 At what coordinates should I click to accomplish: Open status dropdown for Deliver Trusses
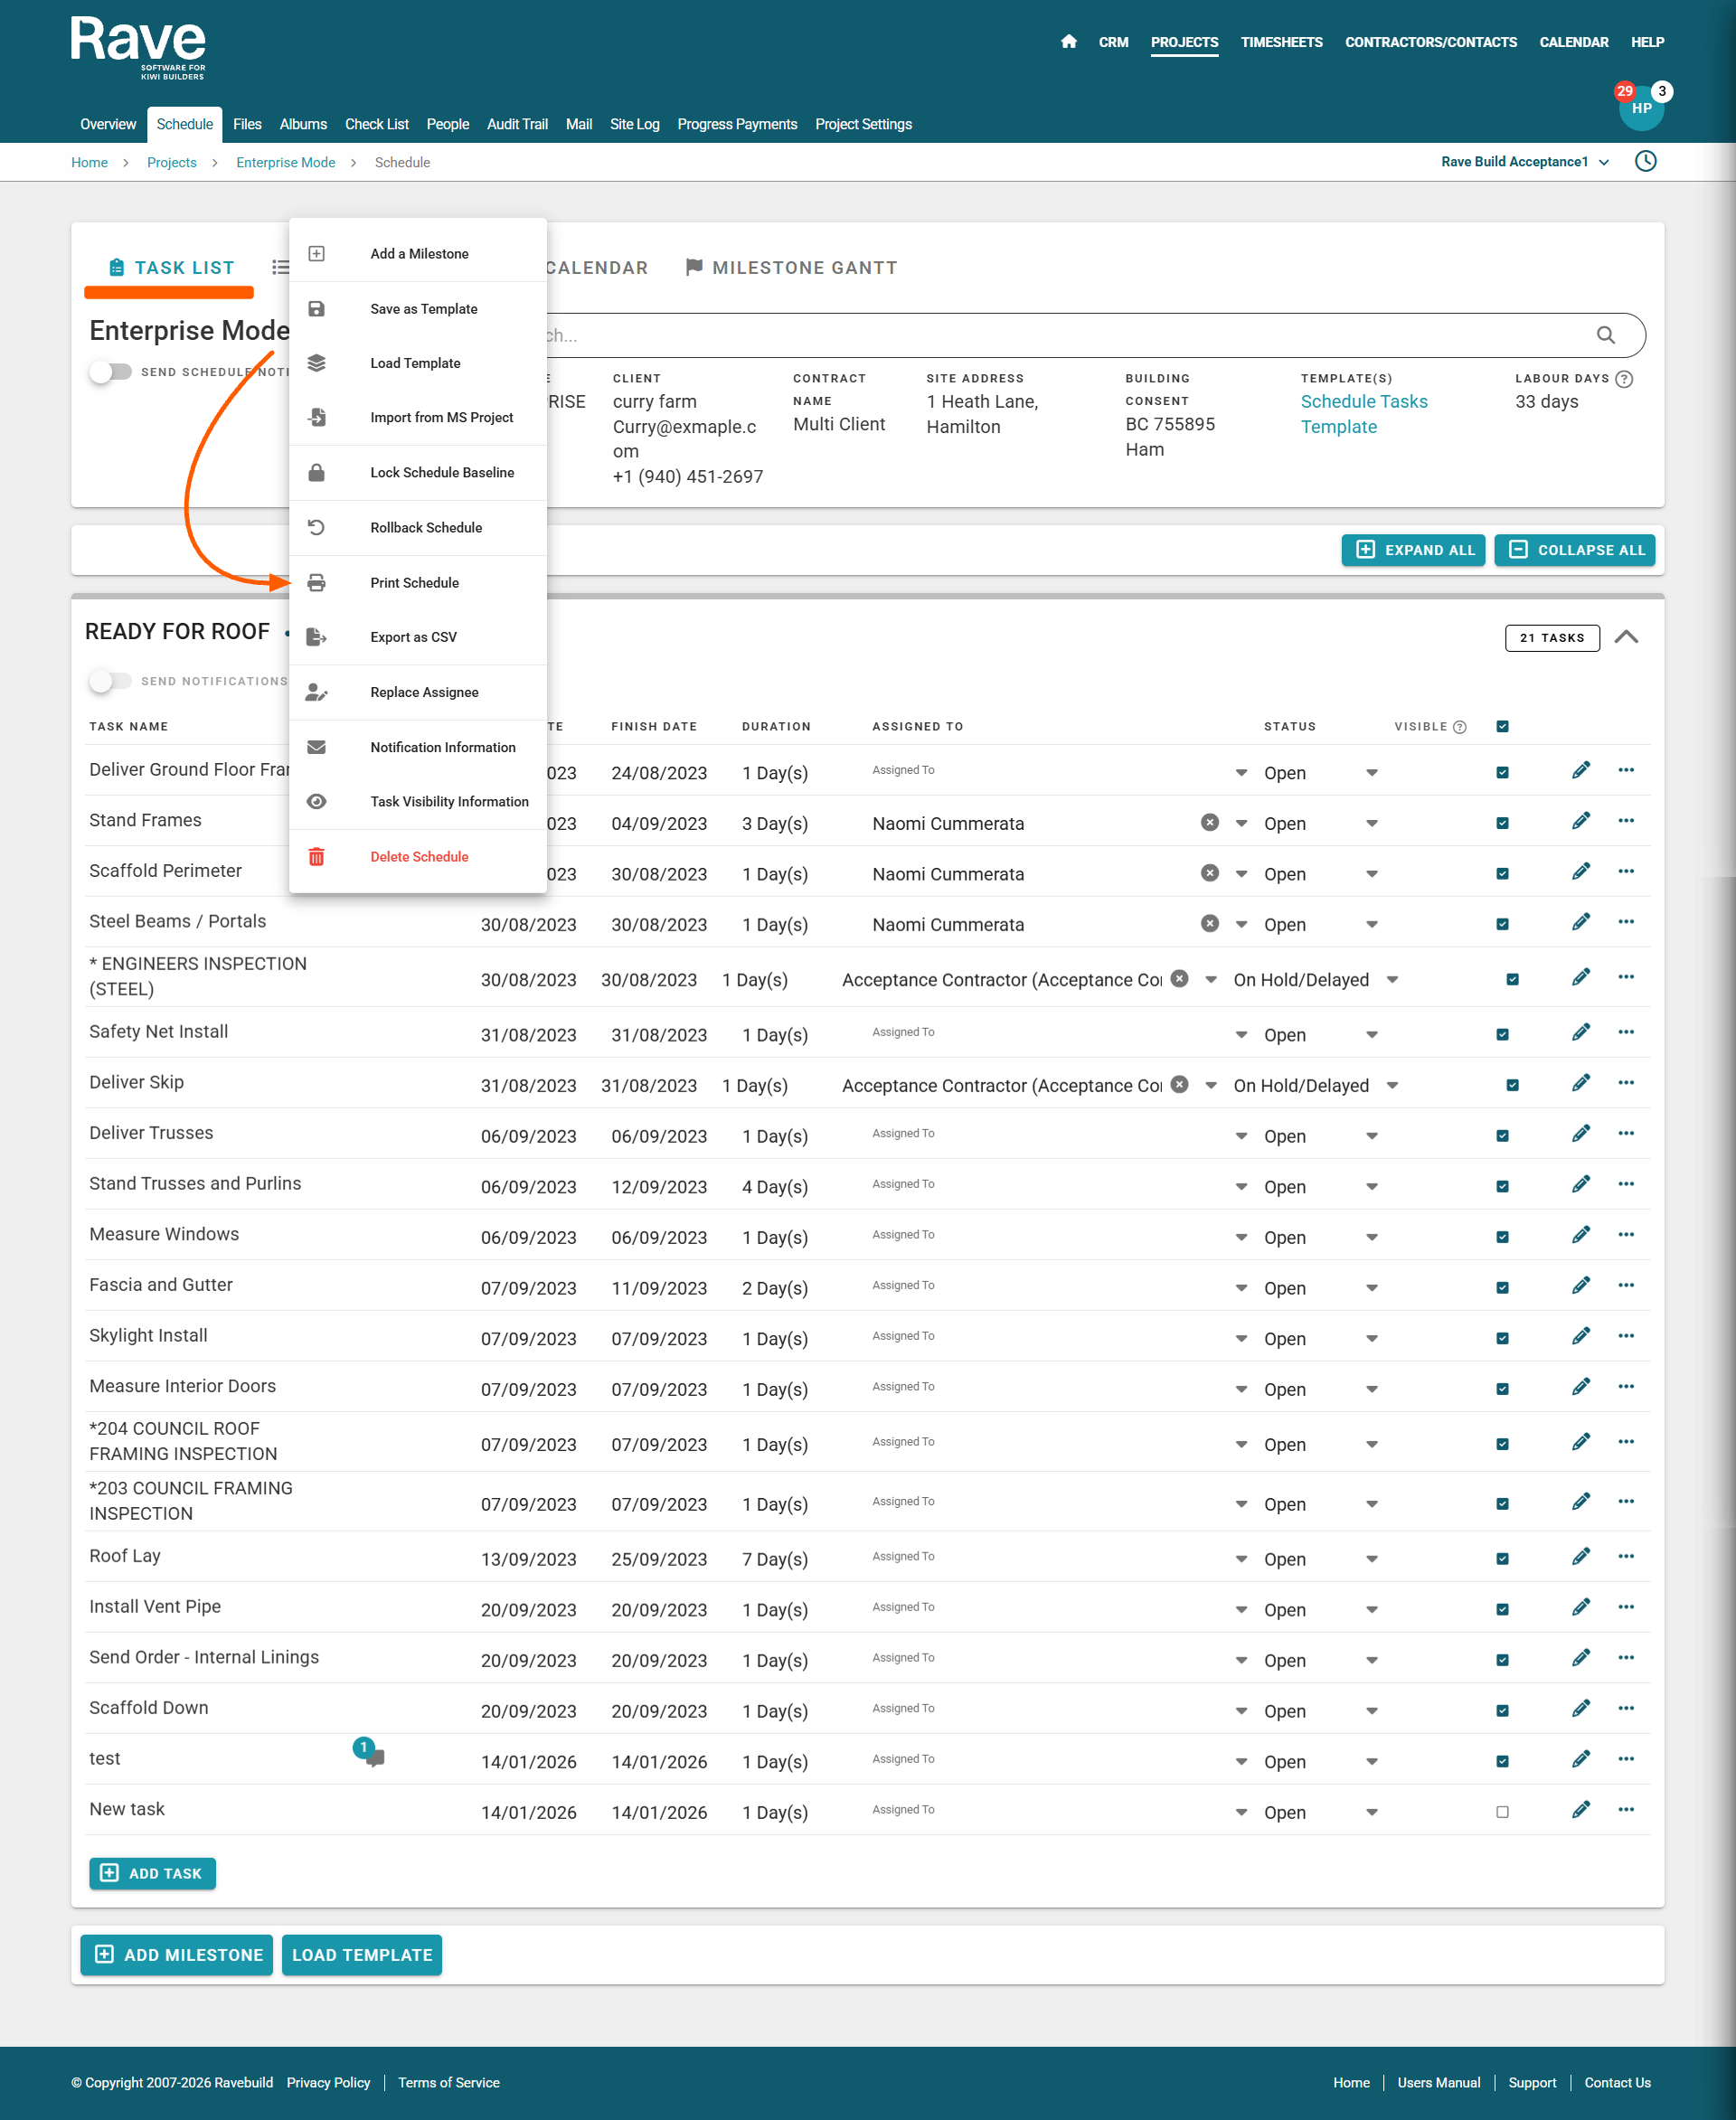point(1371,1137)
